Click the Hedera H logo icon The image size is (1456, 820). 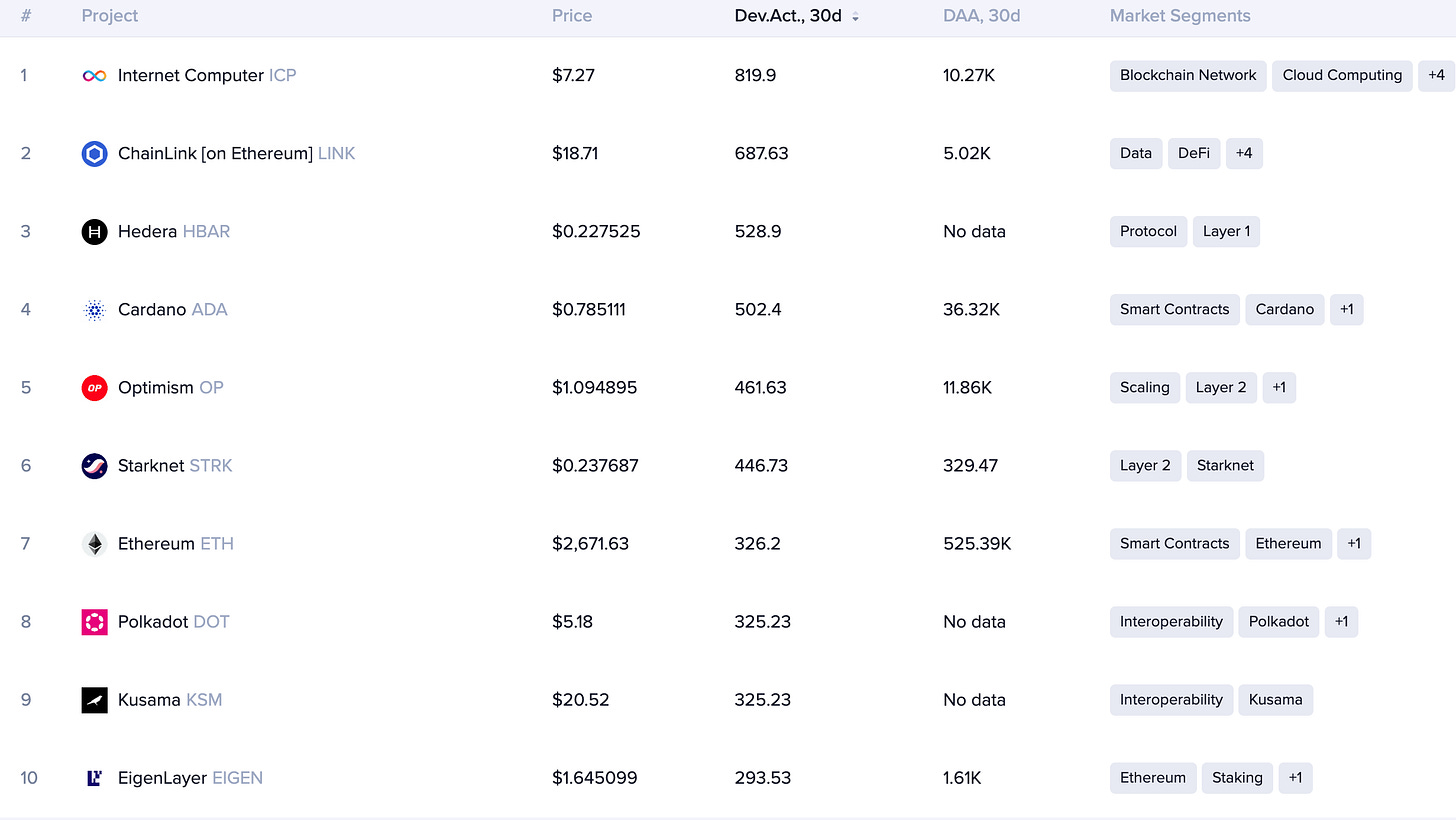click(94, 232)
